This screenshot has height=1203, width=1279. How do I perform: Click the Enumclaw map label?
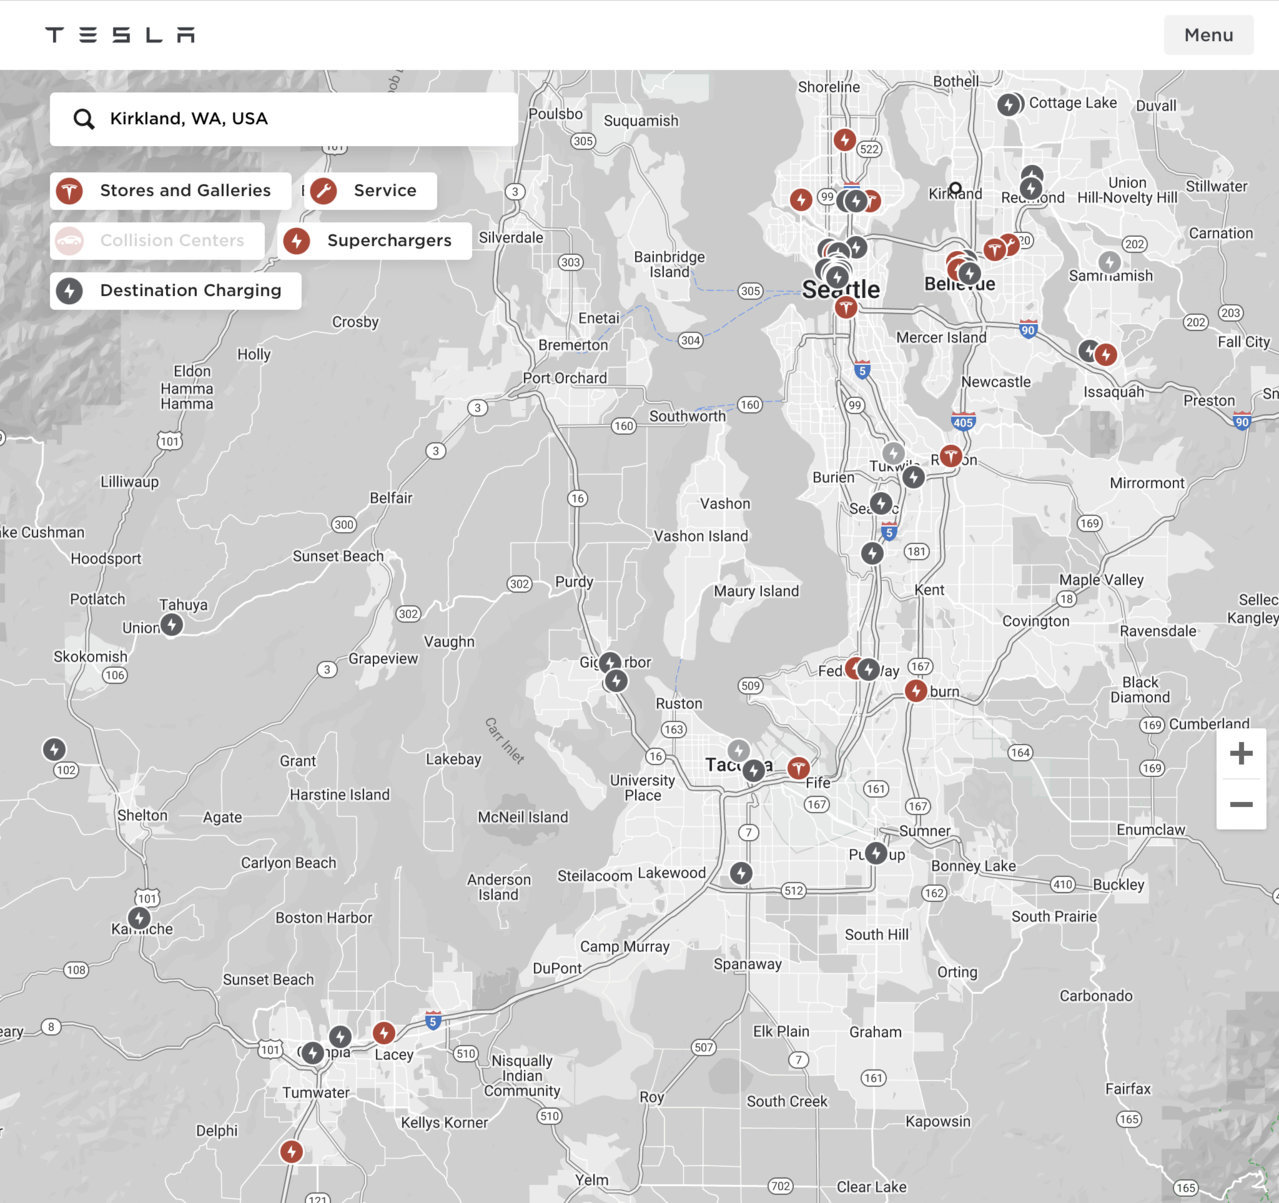pos(1151,830)
